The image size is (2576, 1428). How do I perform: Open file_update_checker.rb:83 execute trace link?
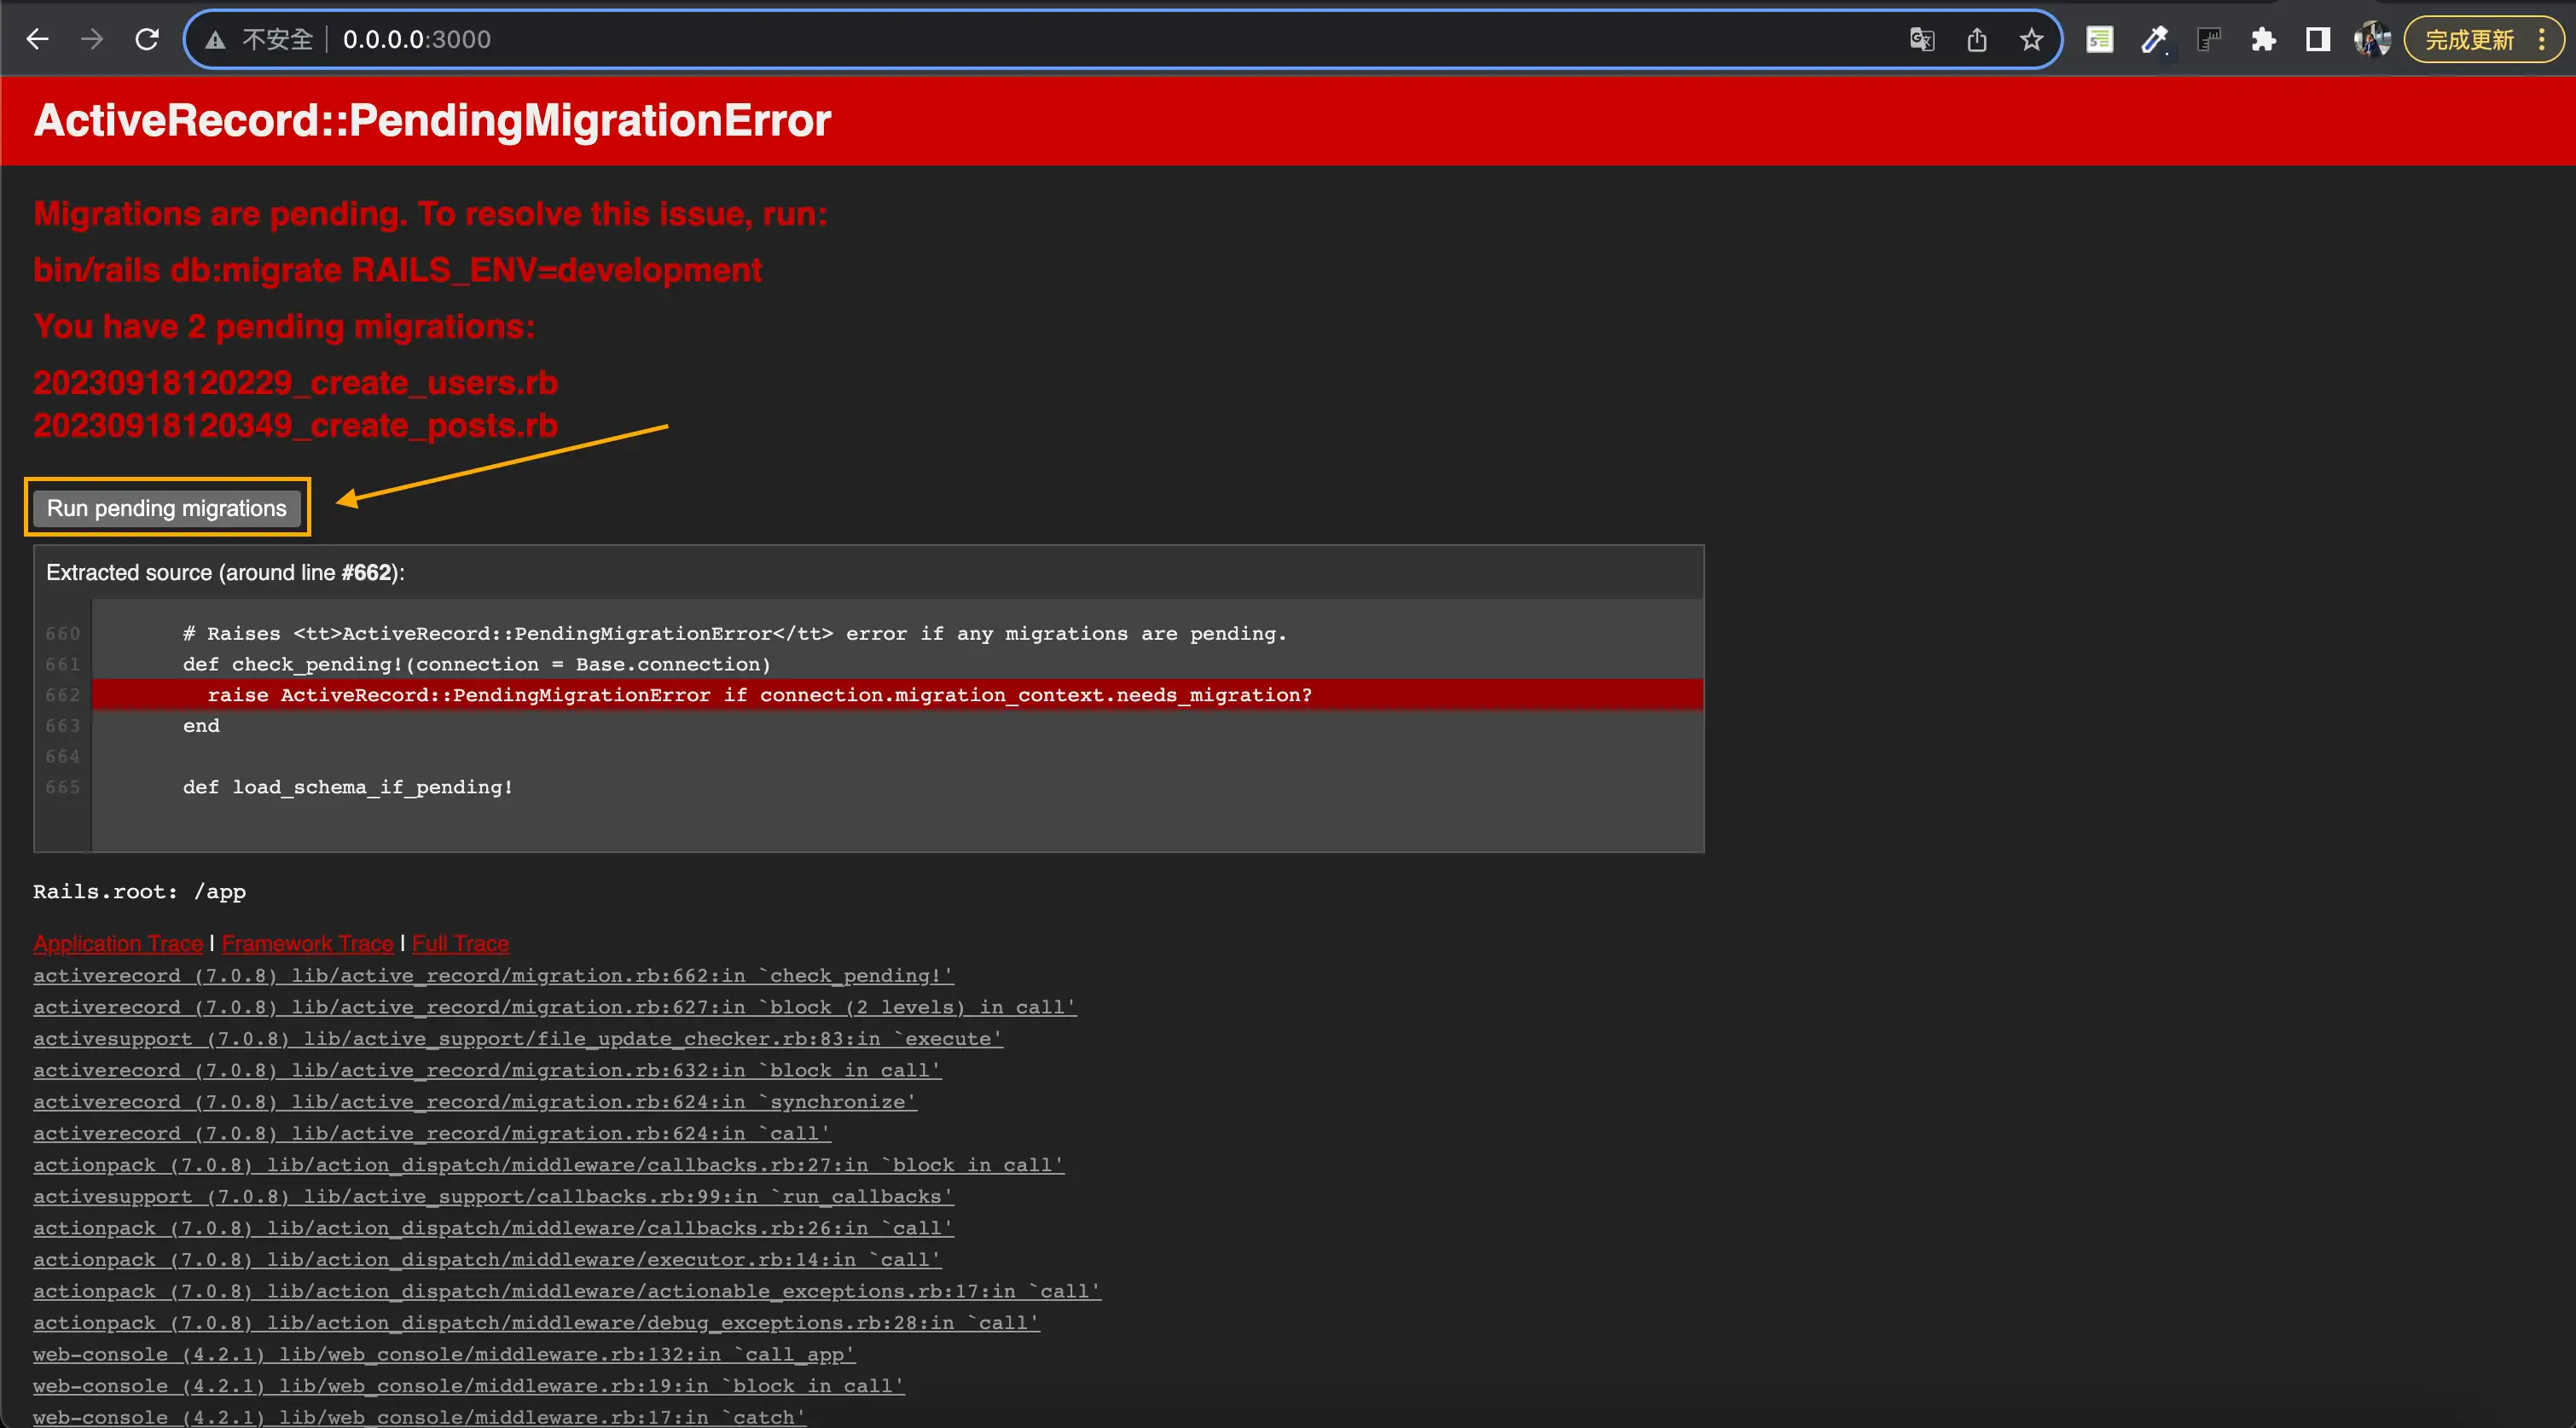pos(517,1038)
